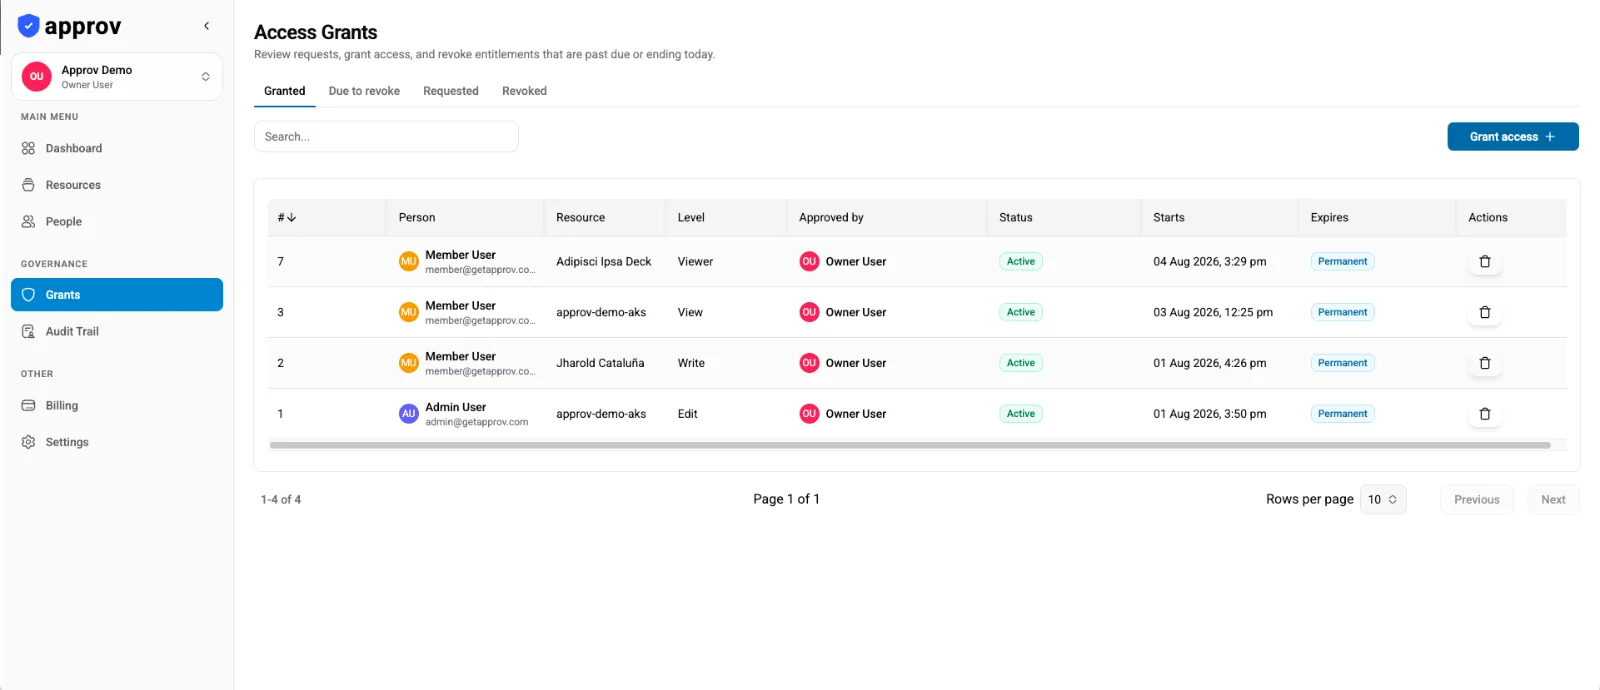Click the People users icon
Screen dimensions: 1600x690
click(x=28, y=222)
